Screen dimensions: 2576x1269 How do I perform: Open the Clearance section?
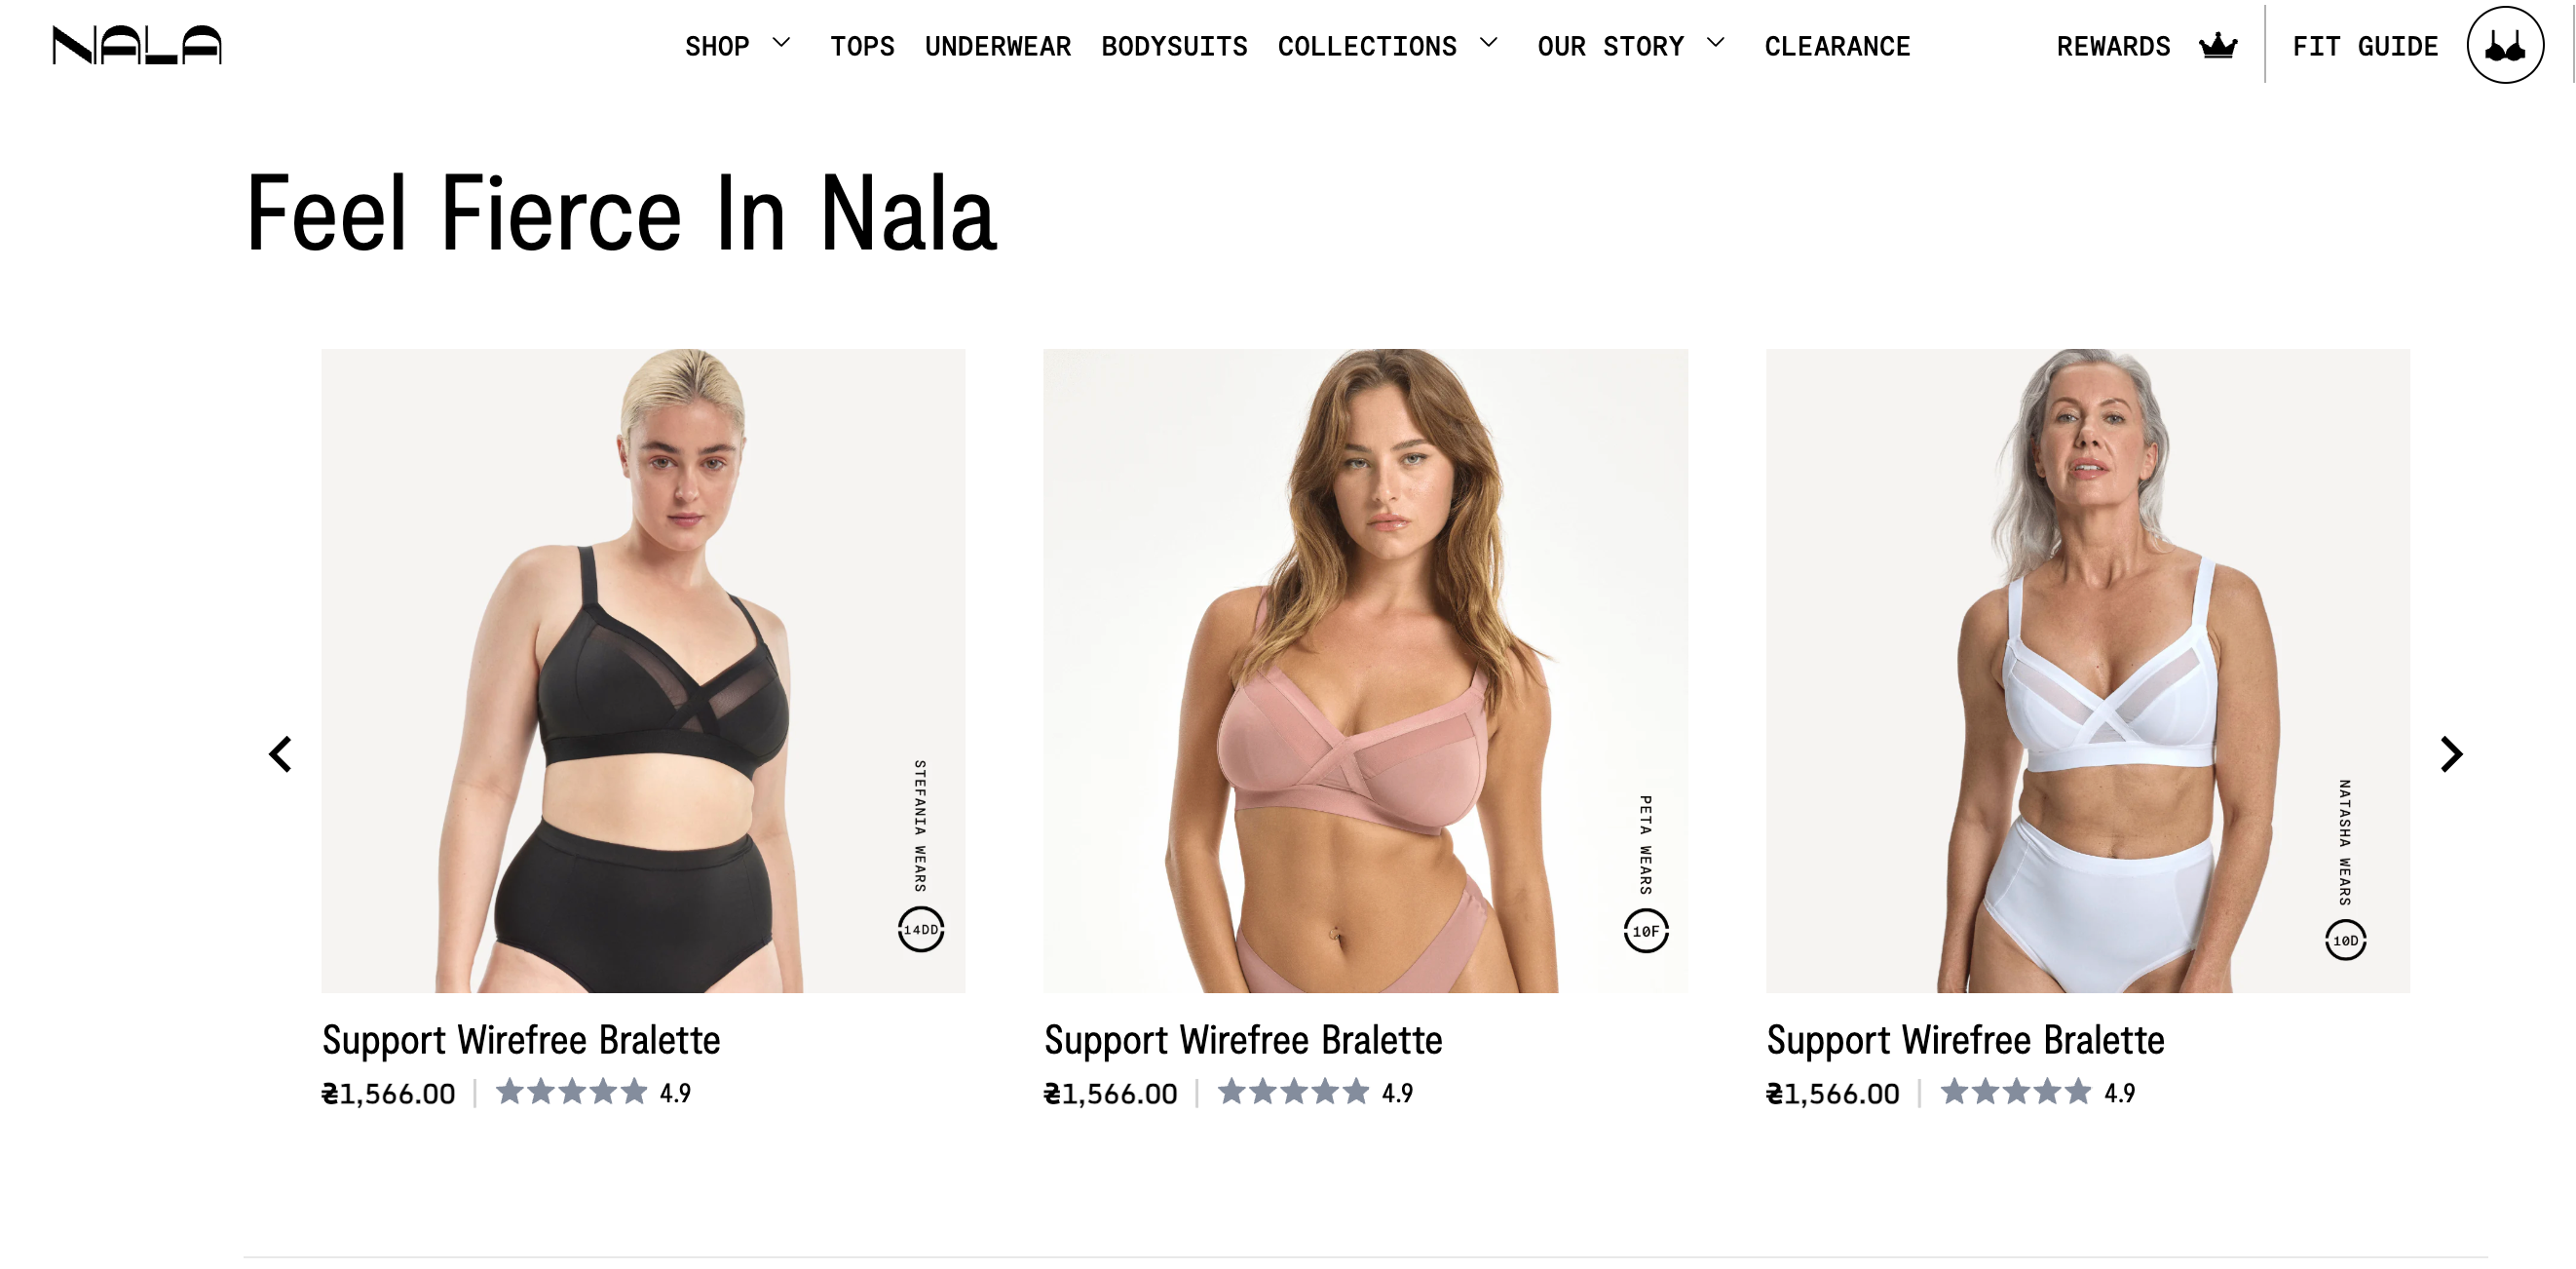point(1837,46)
